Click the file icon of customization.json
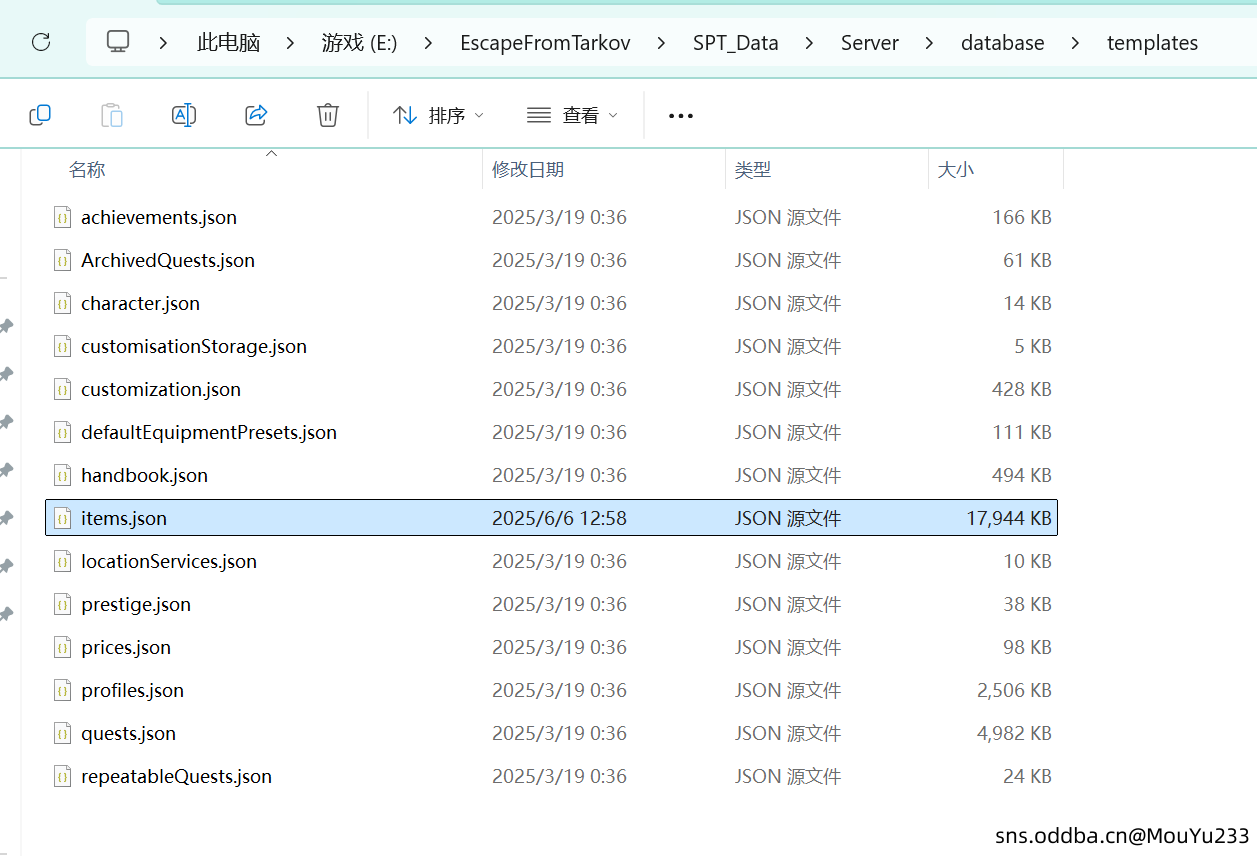Image resolution: width=1257 pixels, height=856 pixels. coord(62,389)
